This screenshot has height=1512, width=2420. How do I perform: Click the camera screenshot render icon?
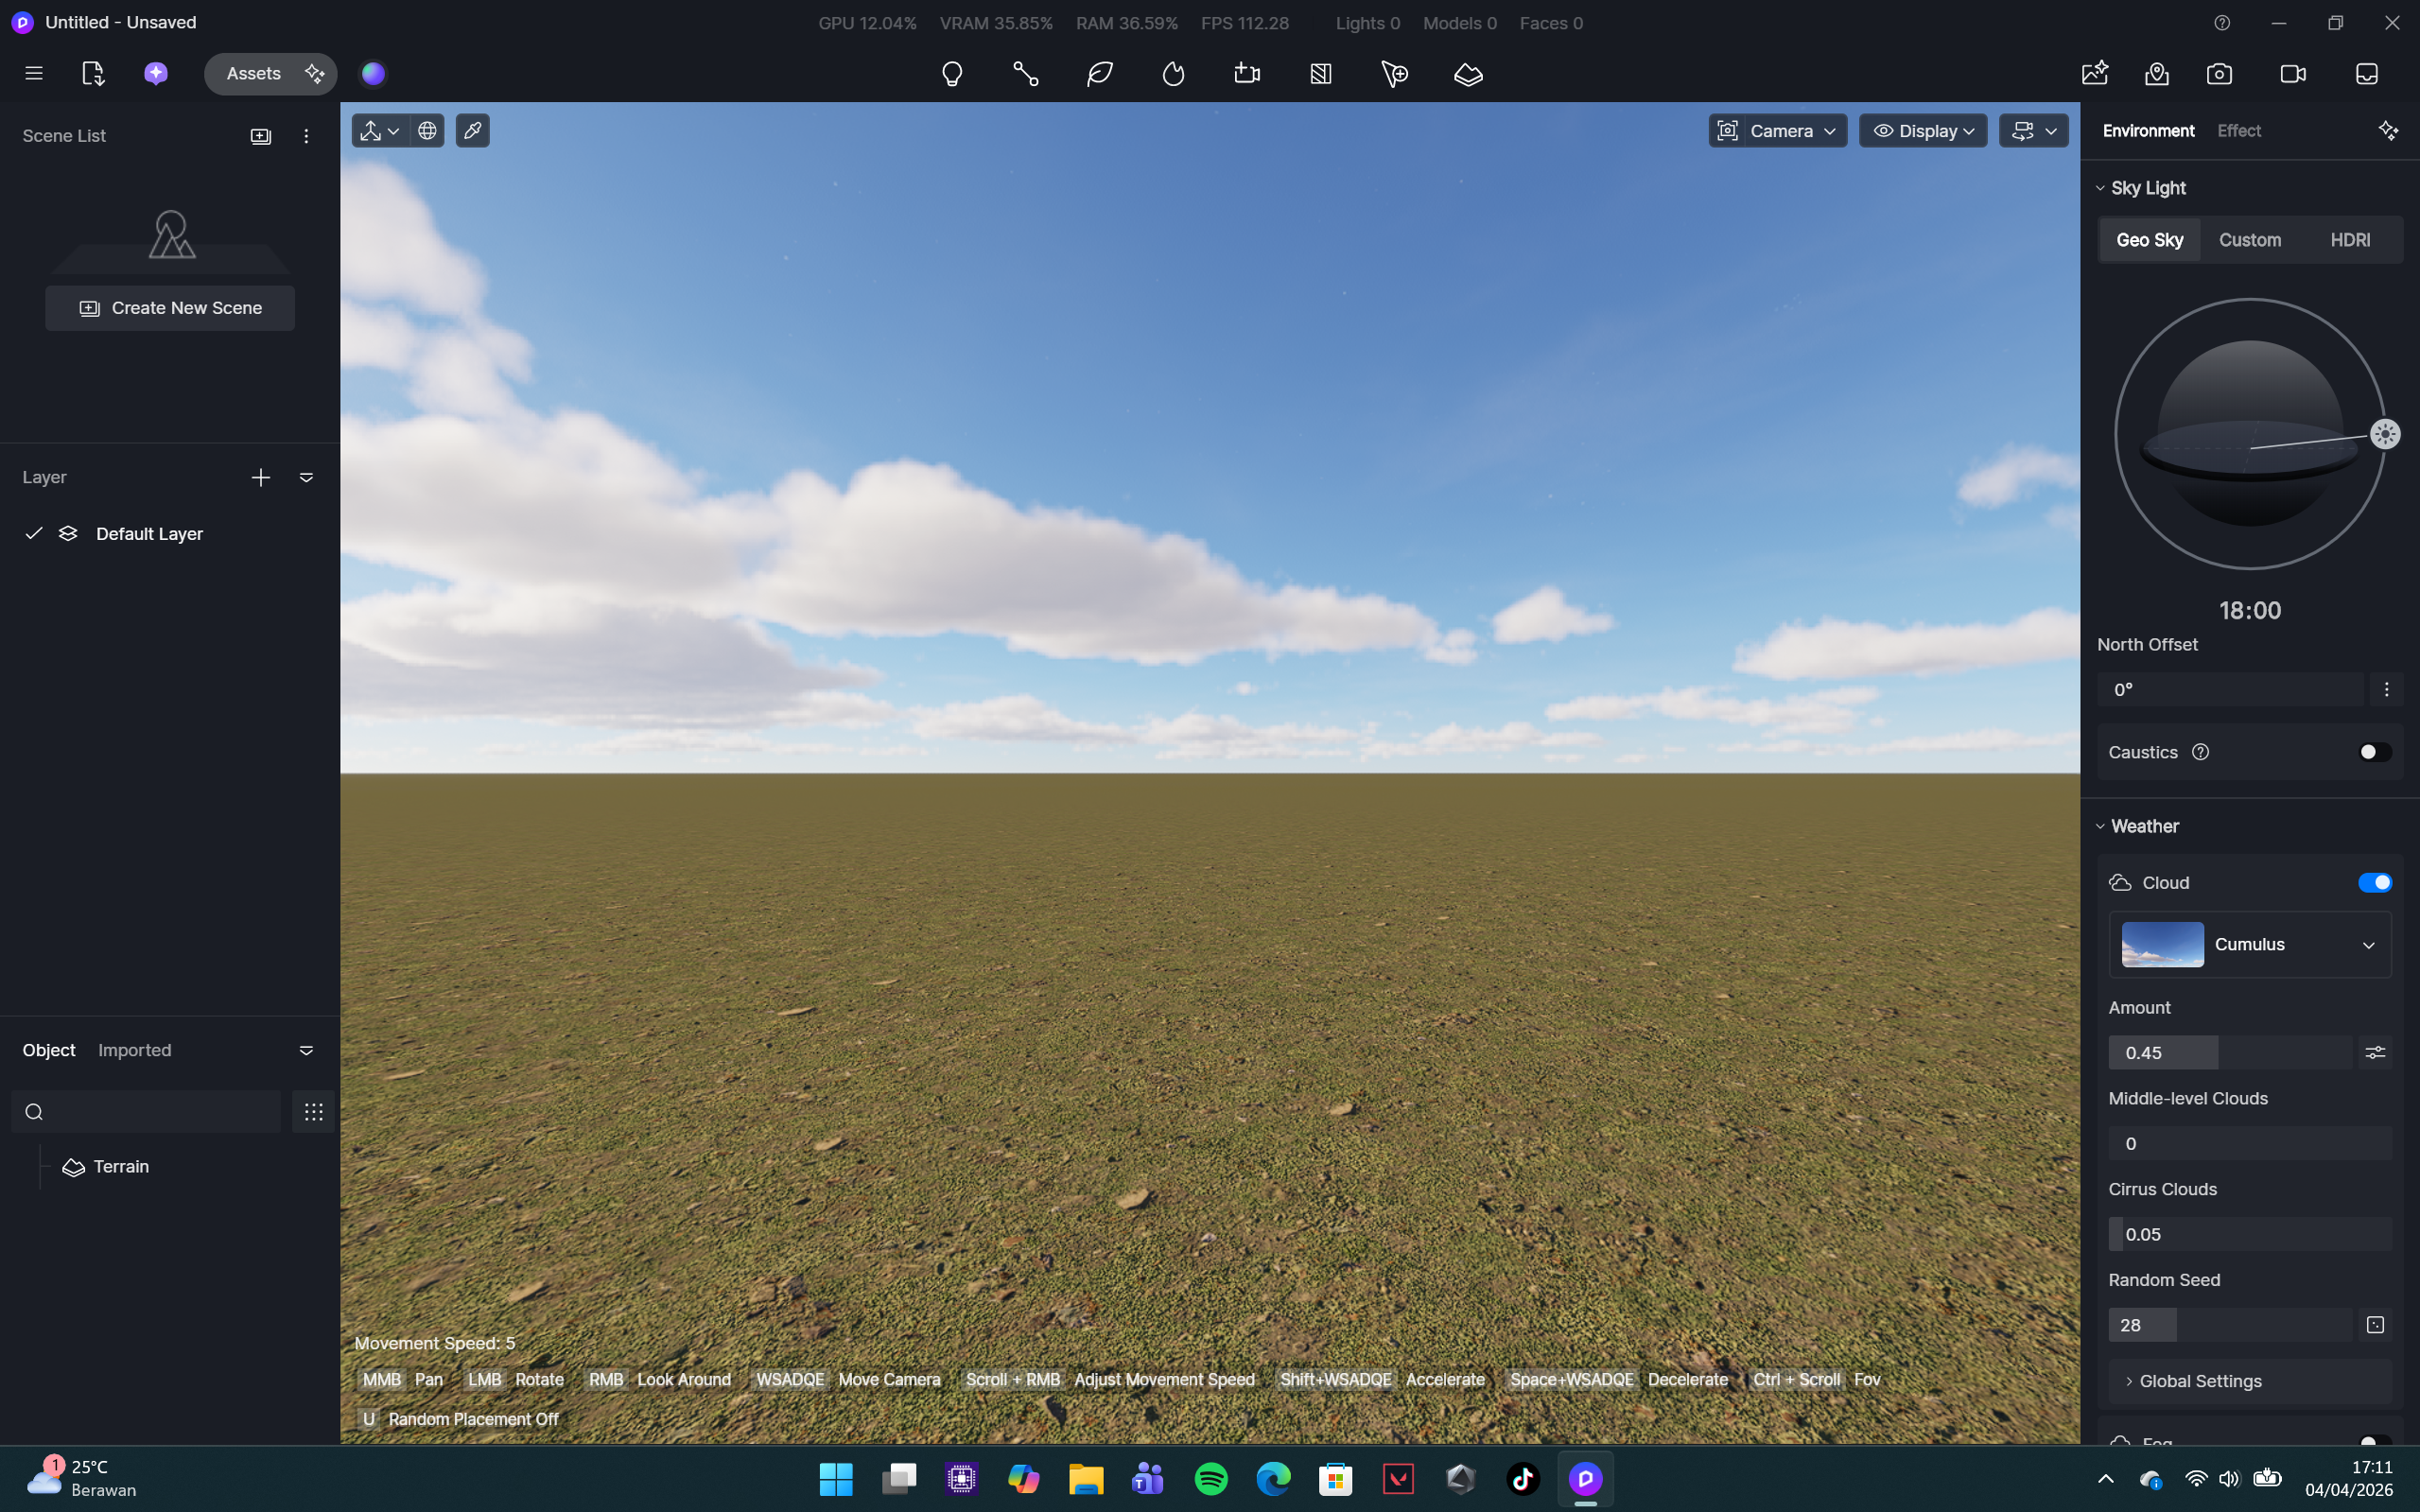2219,74
